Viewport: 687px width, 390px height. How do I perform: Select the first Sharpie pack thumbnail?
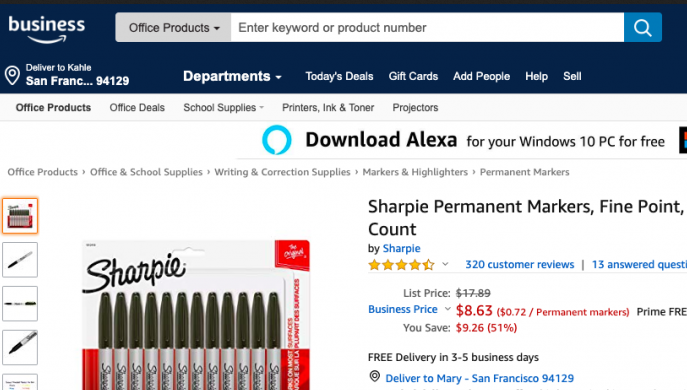pos(20,216)
